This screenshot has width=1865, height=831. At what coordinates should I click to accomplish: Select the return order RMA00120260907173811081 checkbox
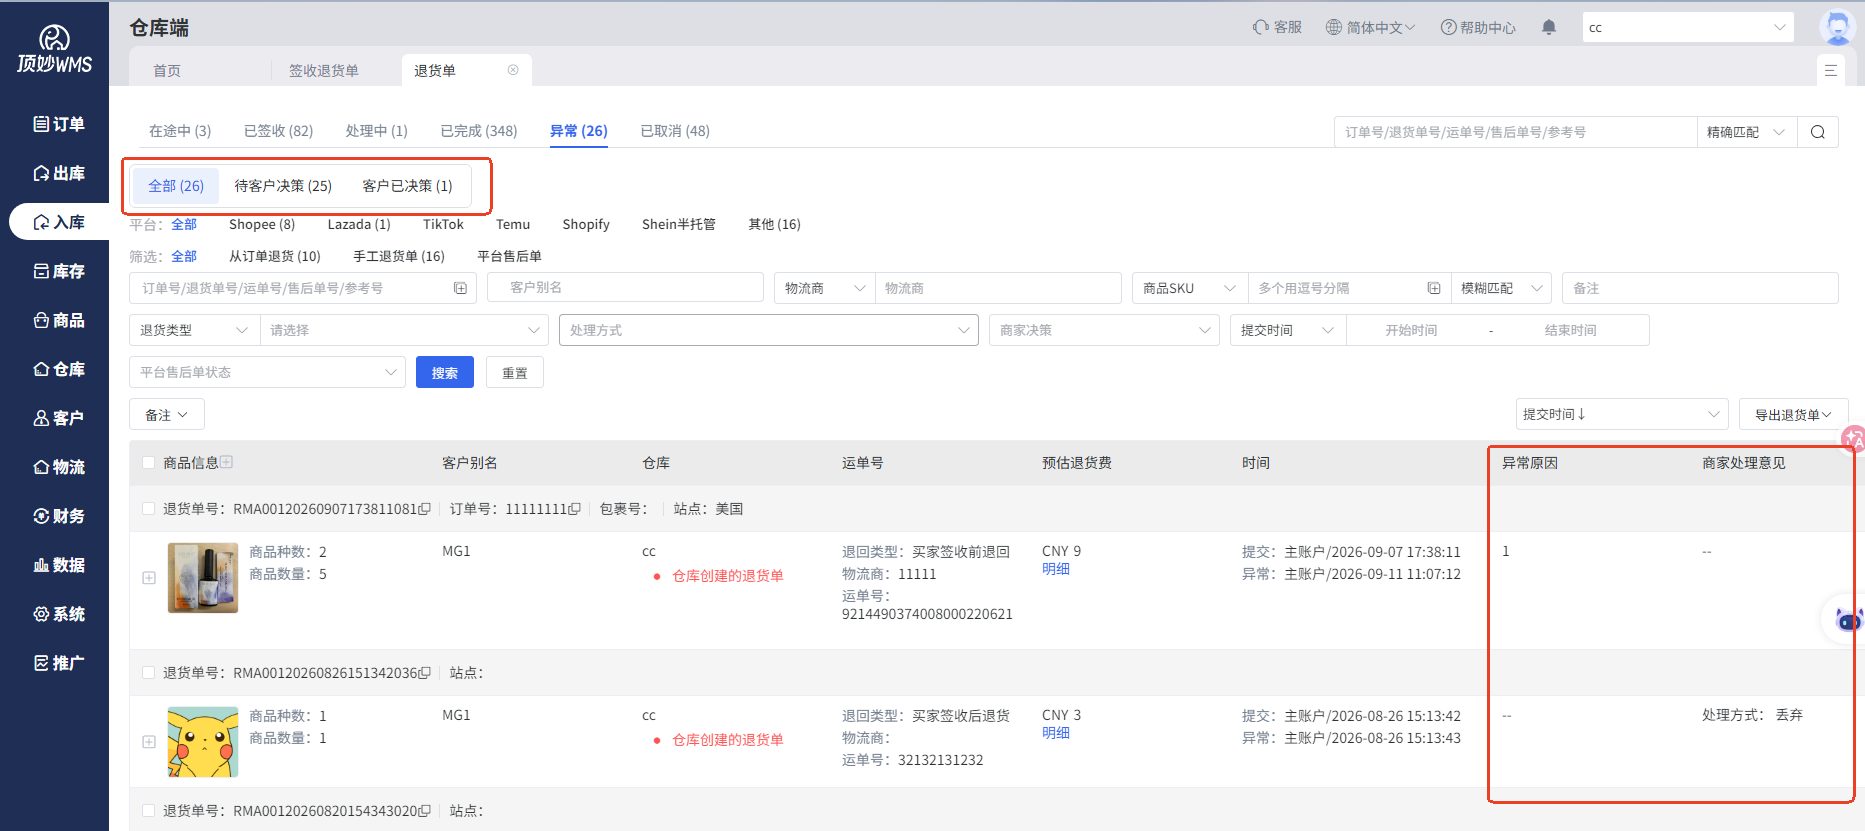(x=149, y=509)
